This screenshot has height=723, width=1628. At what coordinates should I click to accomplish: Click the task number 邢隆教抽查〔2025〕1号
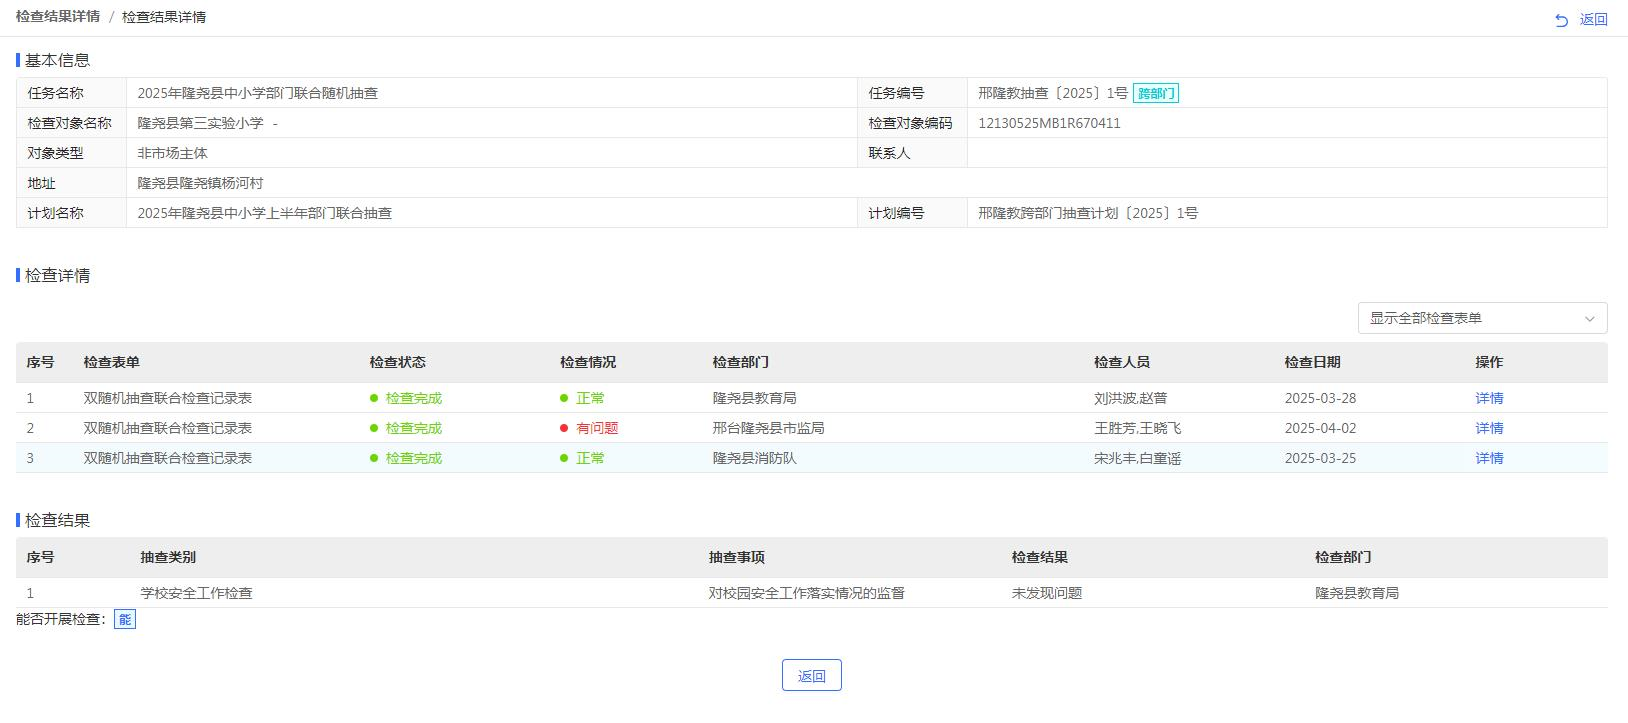click(x=1052, y=93)
